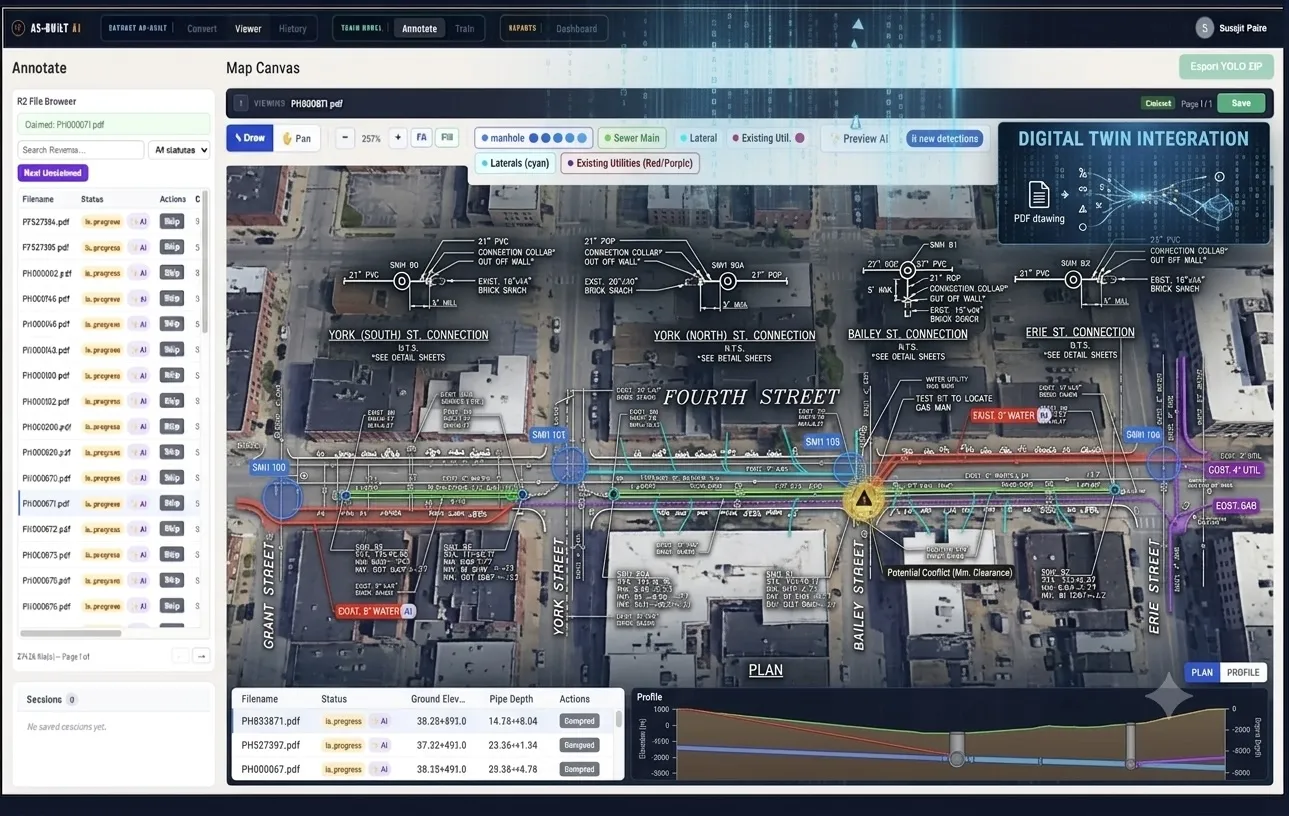Click the Fill toolbar button
The width and height of the screenshot is (1289, 816).
pos(447,138)
